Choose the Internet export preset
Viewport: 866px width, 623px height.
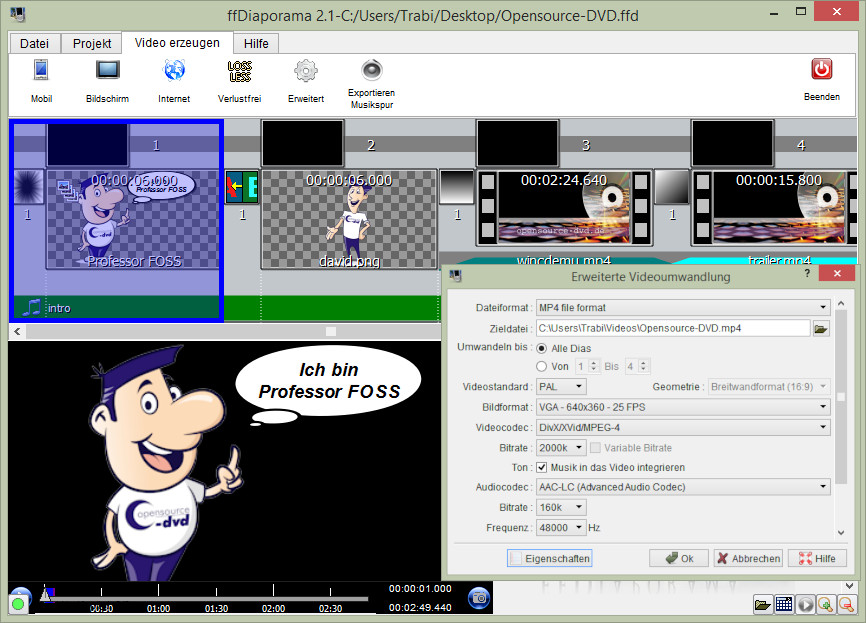174,81
